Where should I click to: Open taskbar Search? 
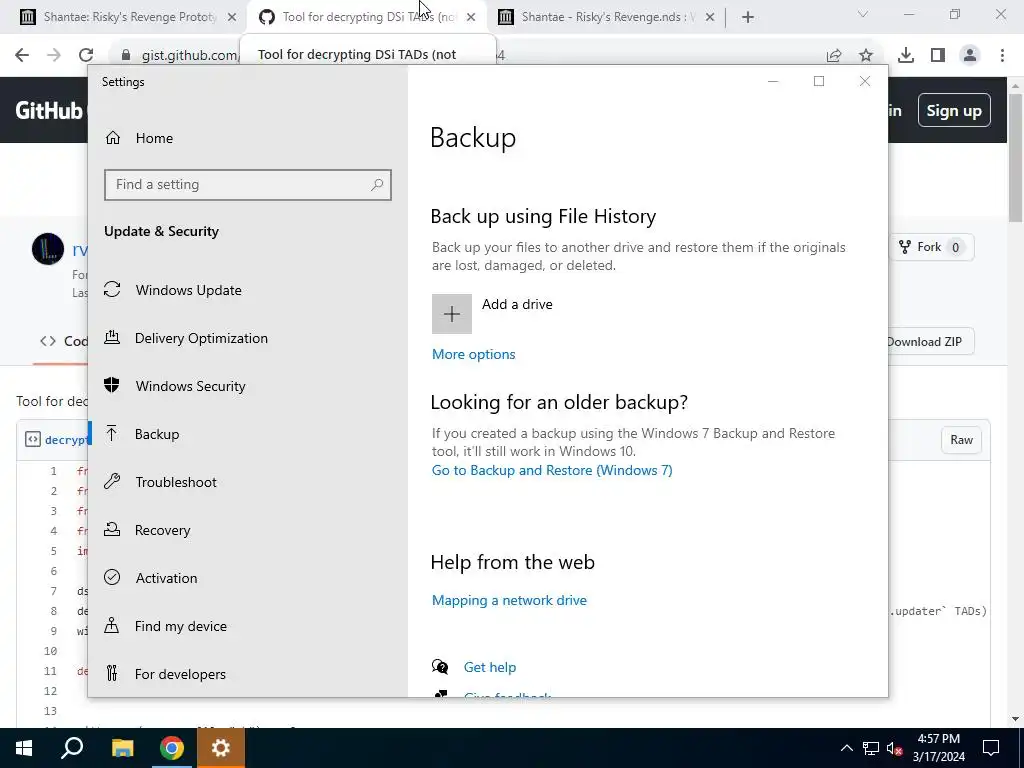click(72, 748)
